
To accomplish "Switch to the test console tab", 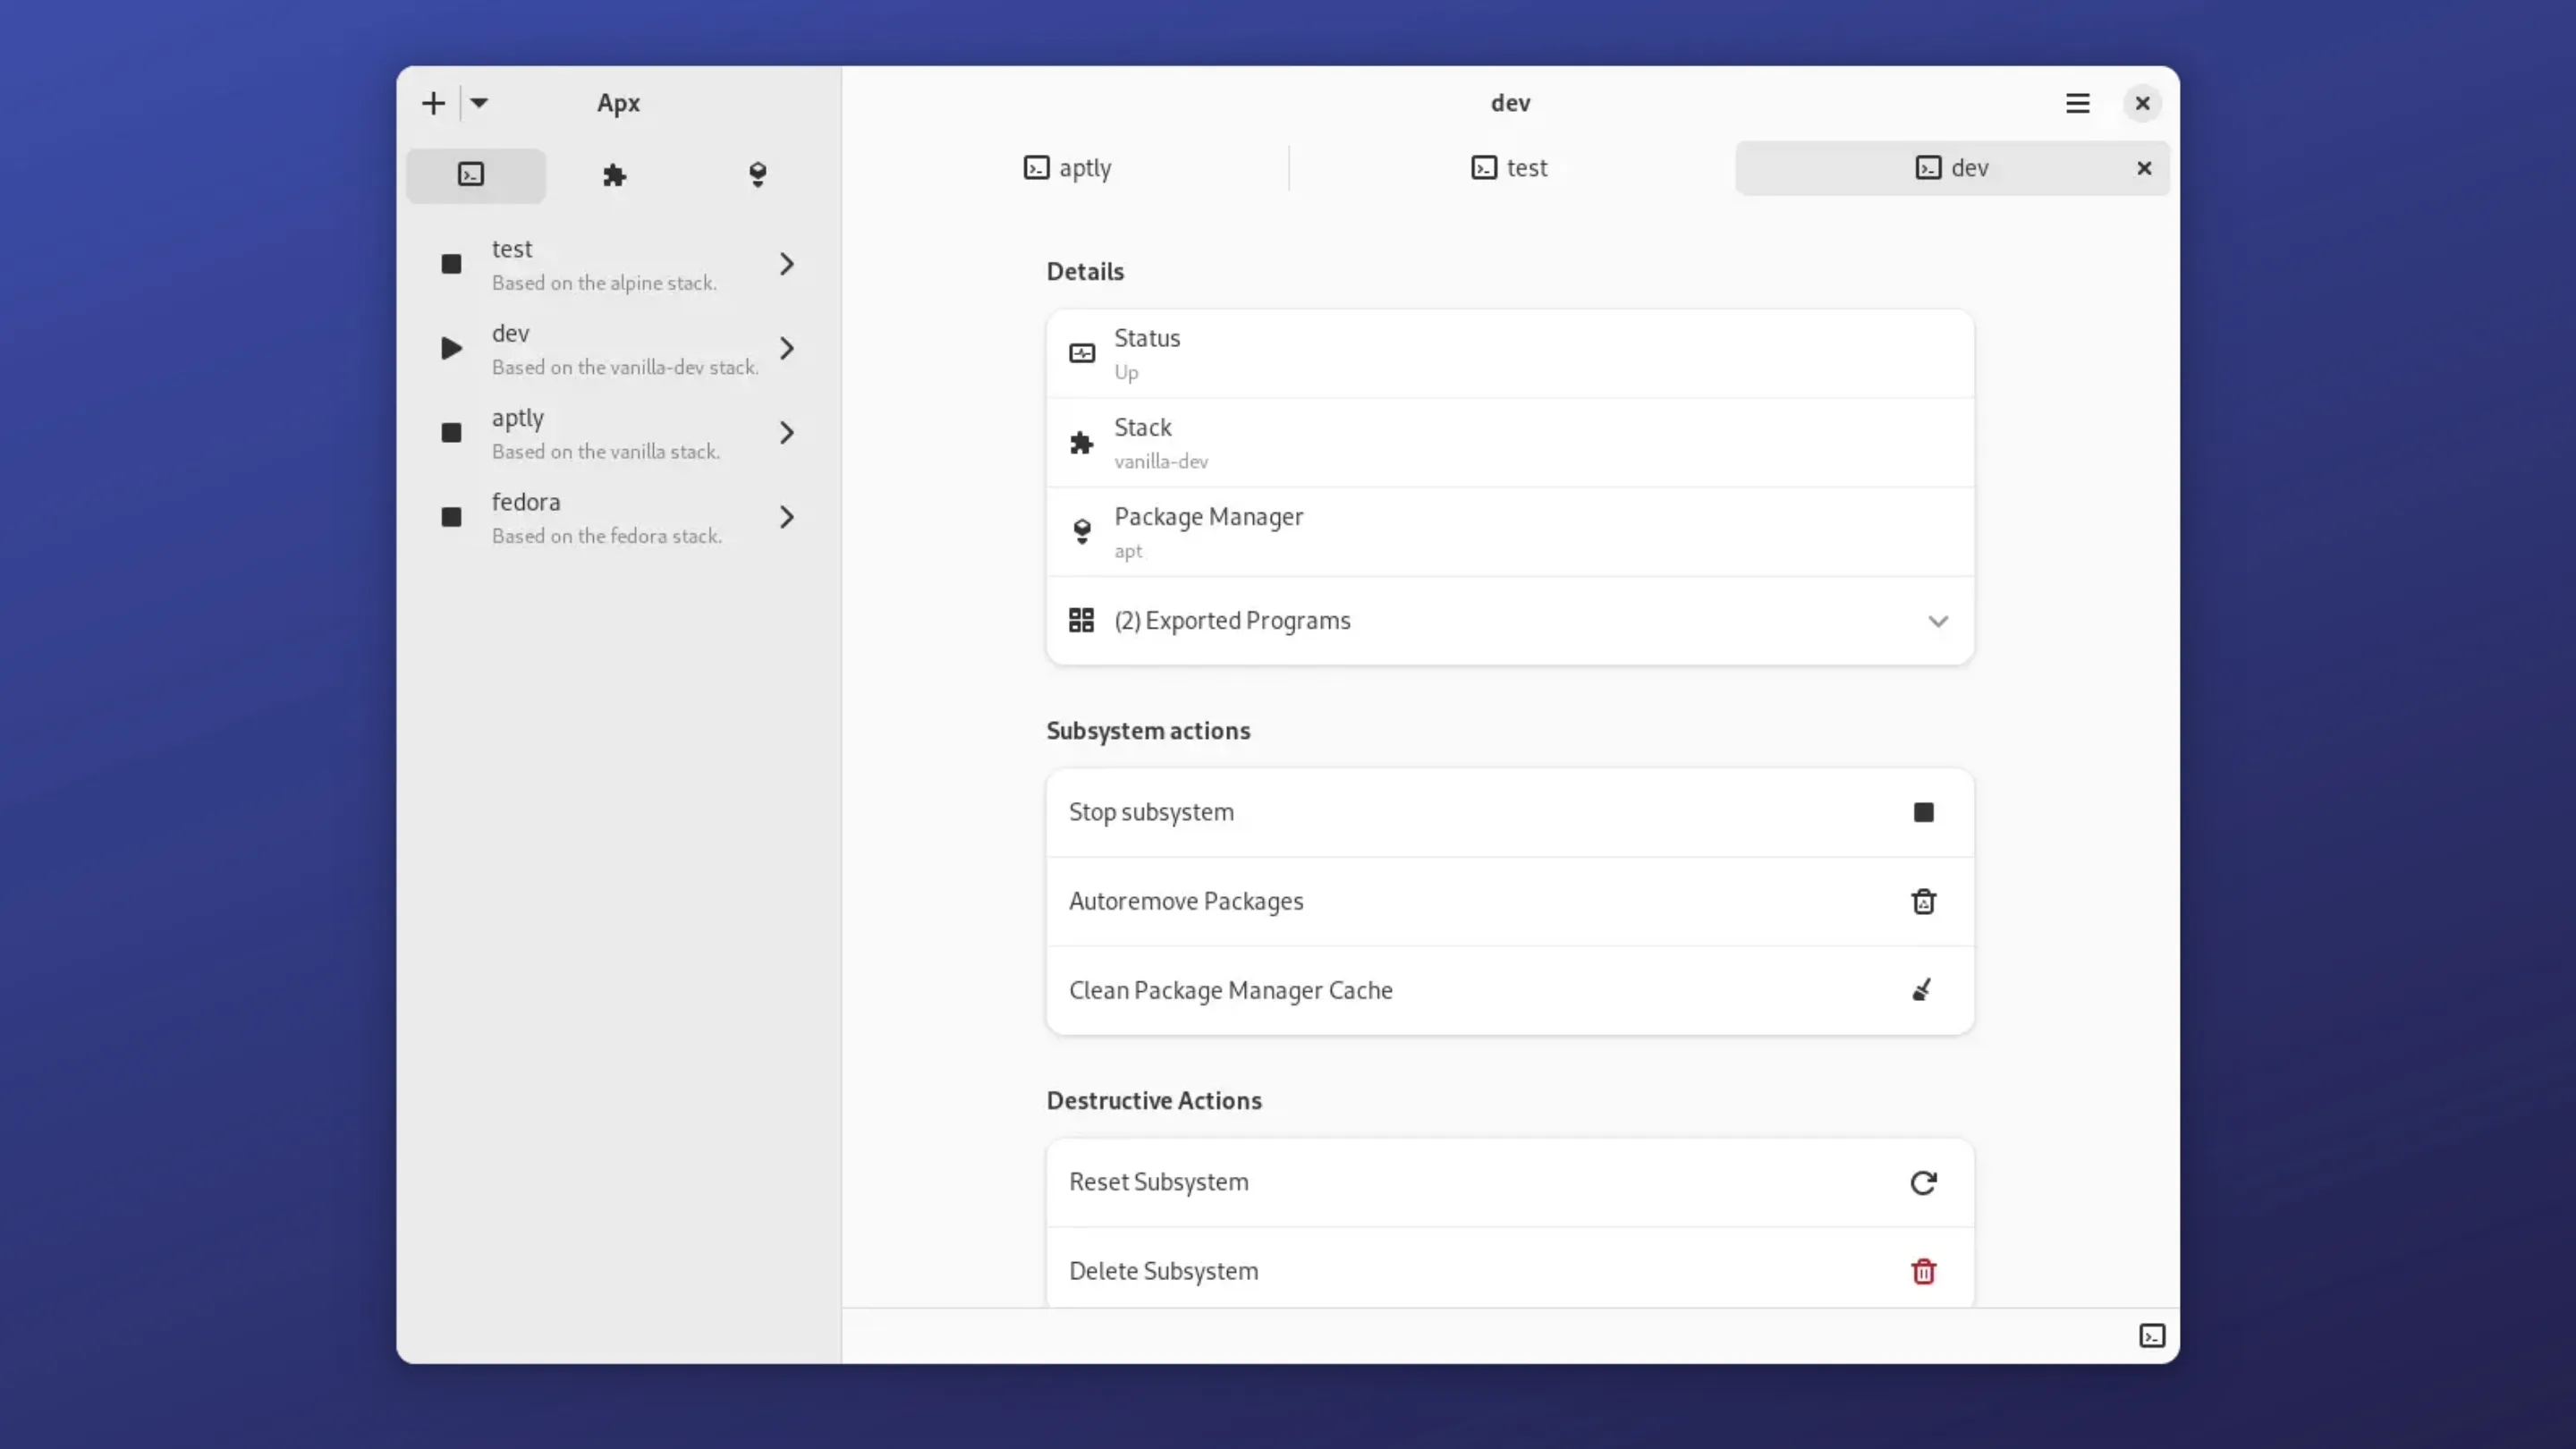I will point(1509,168).
